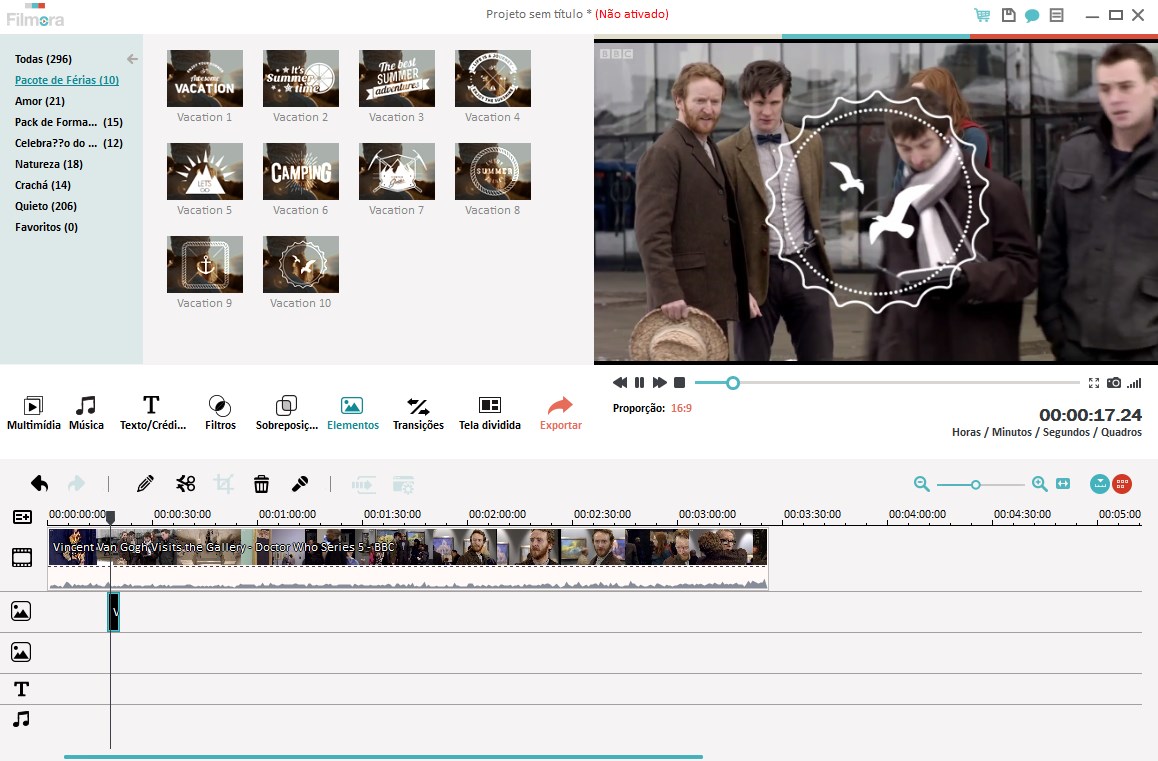The height and width of the screenshot is (761, 1158).
Task: Pause the preview playback
Action: (x=640, y=383)
